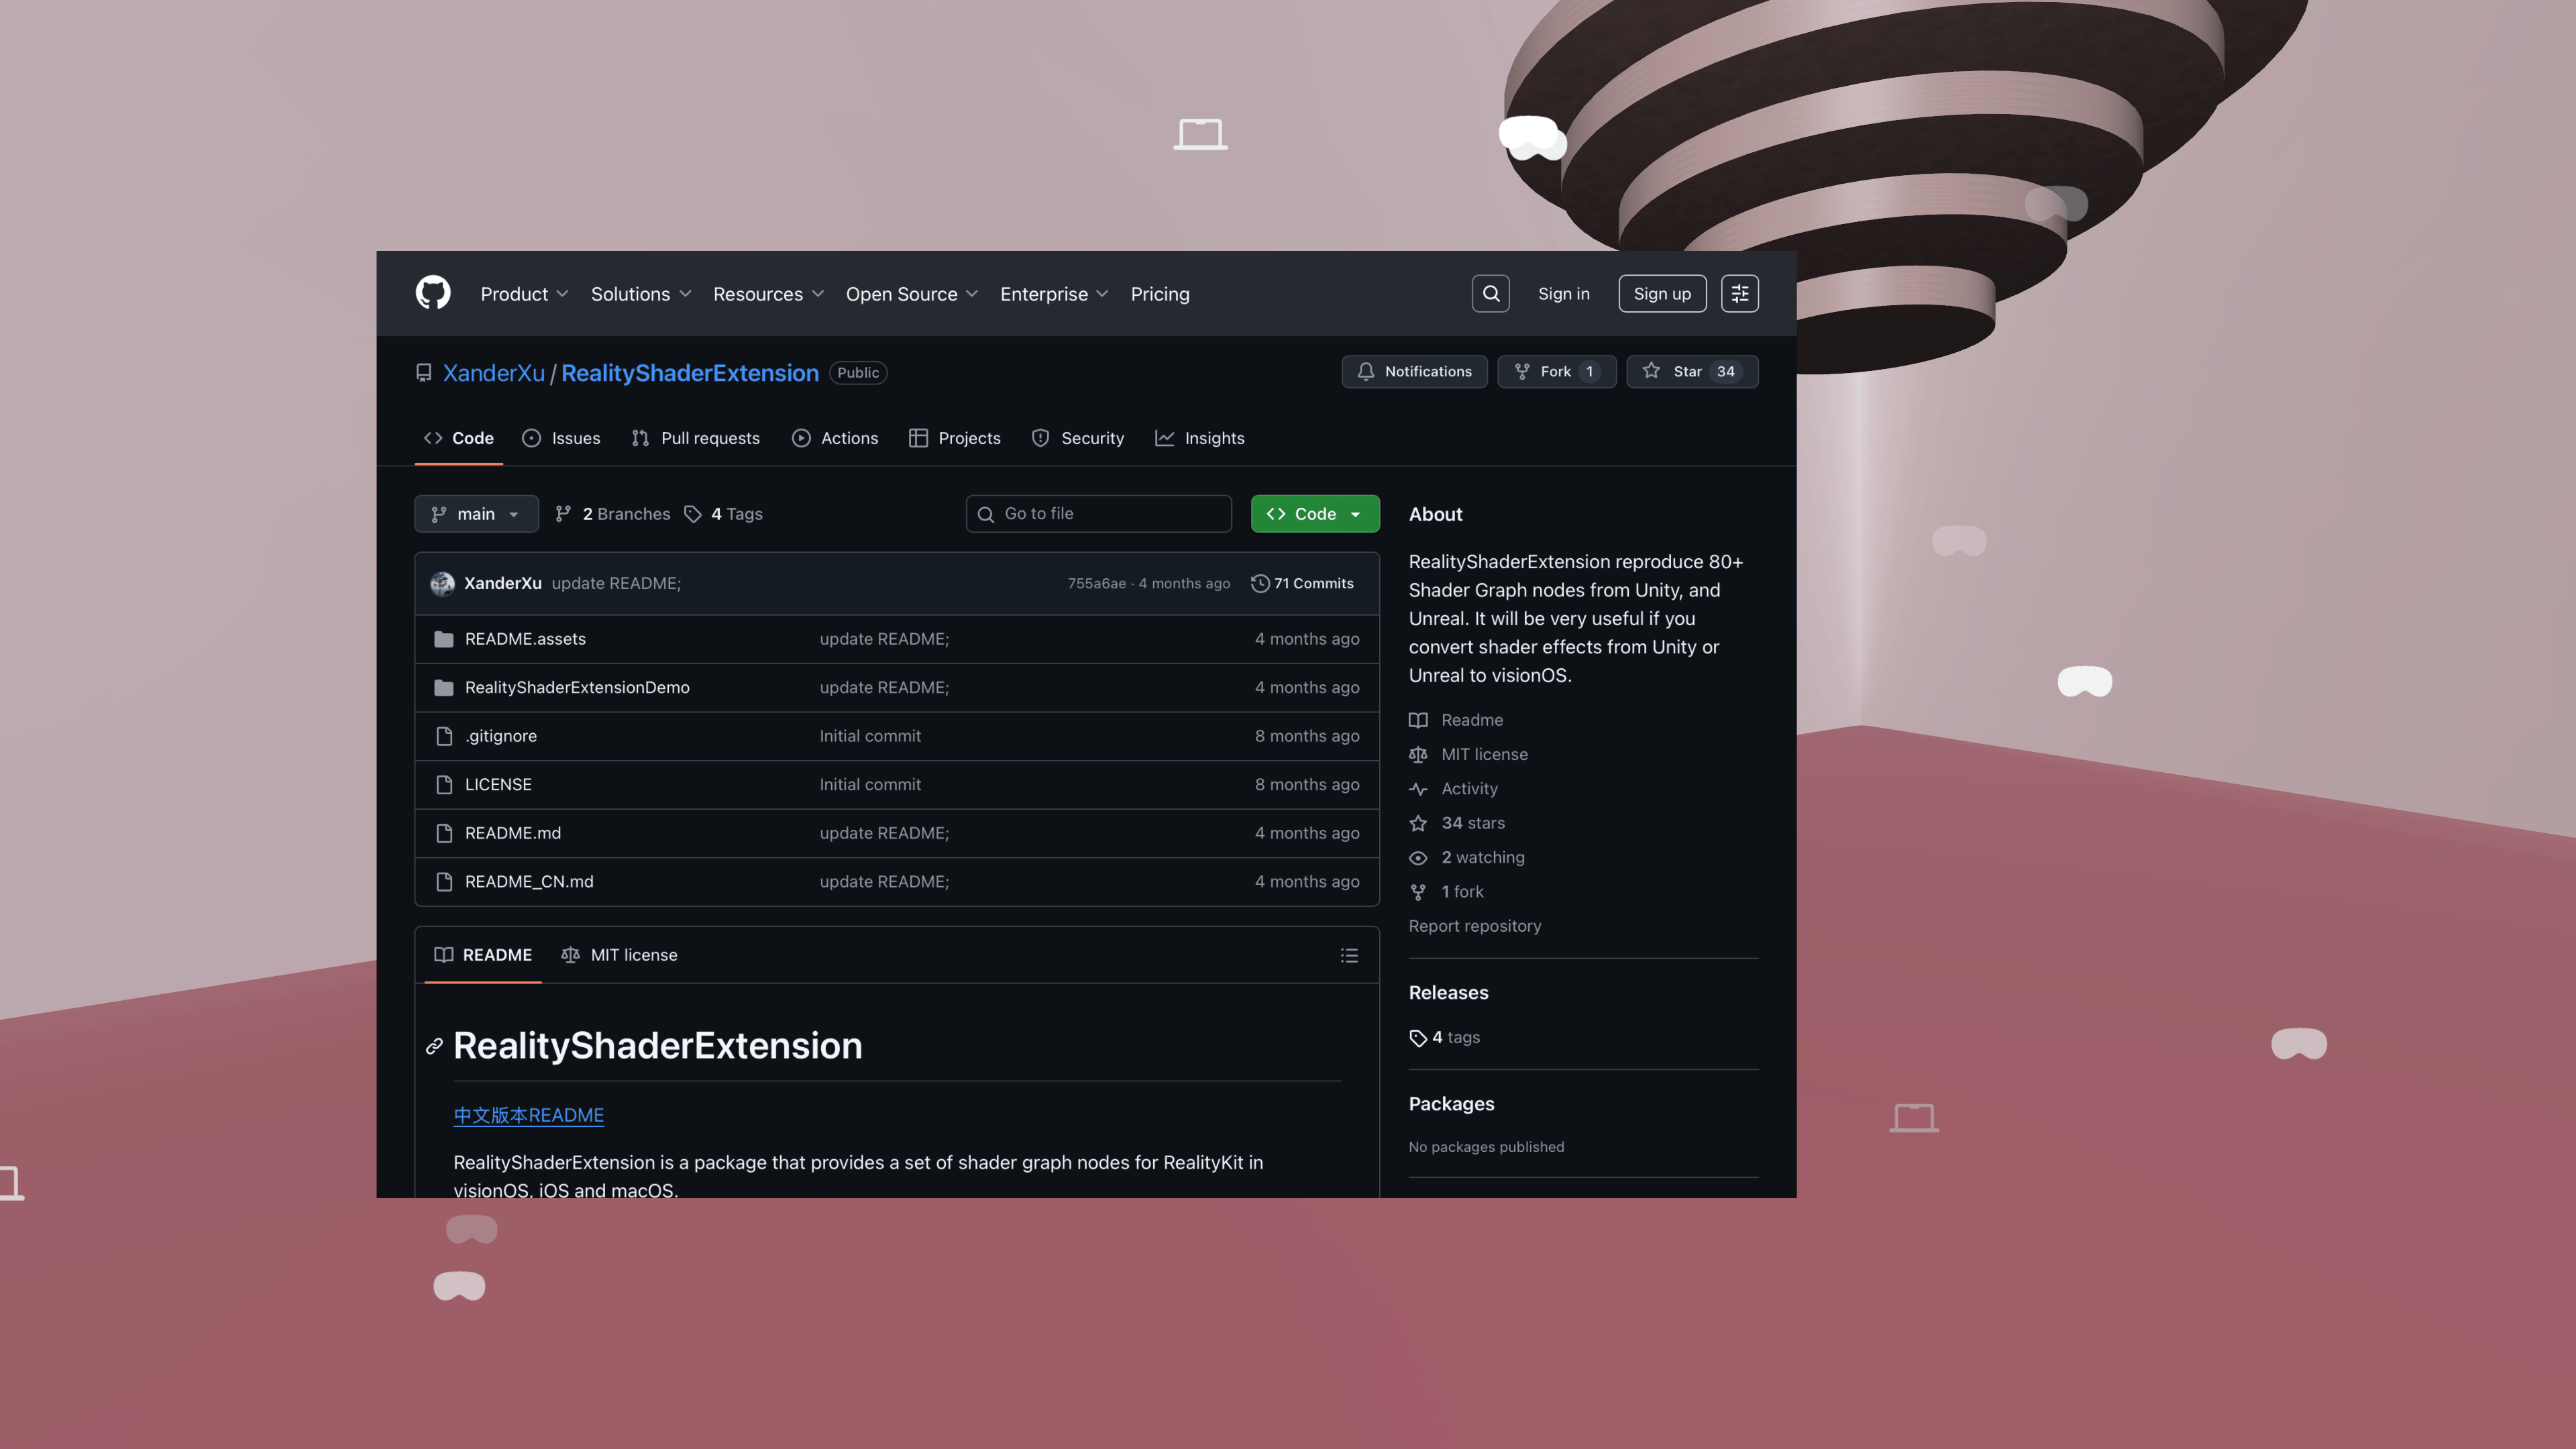Screen dimensions: 2576x1449
Task: Click the history clock icon by 71 Commits
Action: coord(1260,583)
